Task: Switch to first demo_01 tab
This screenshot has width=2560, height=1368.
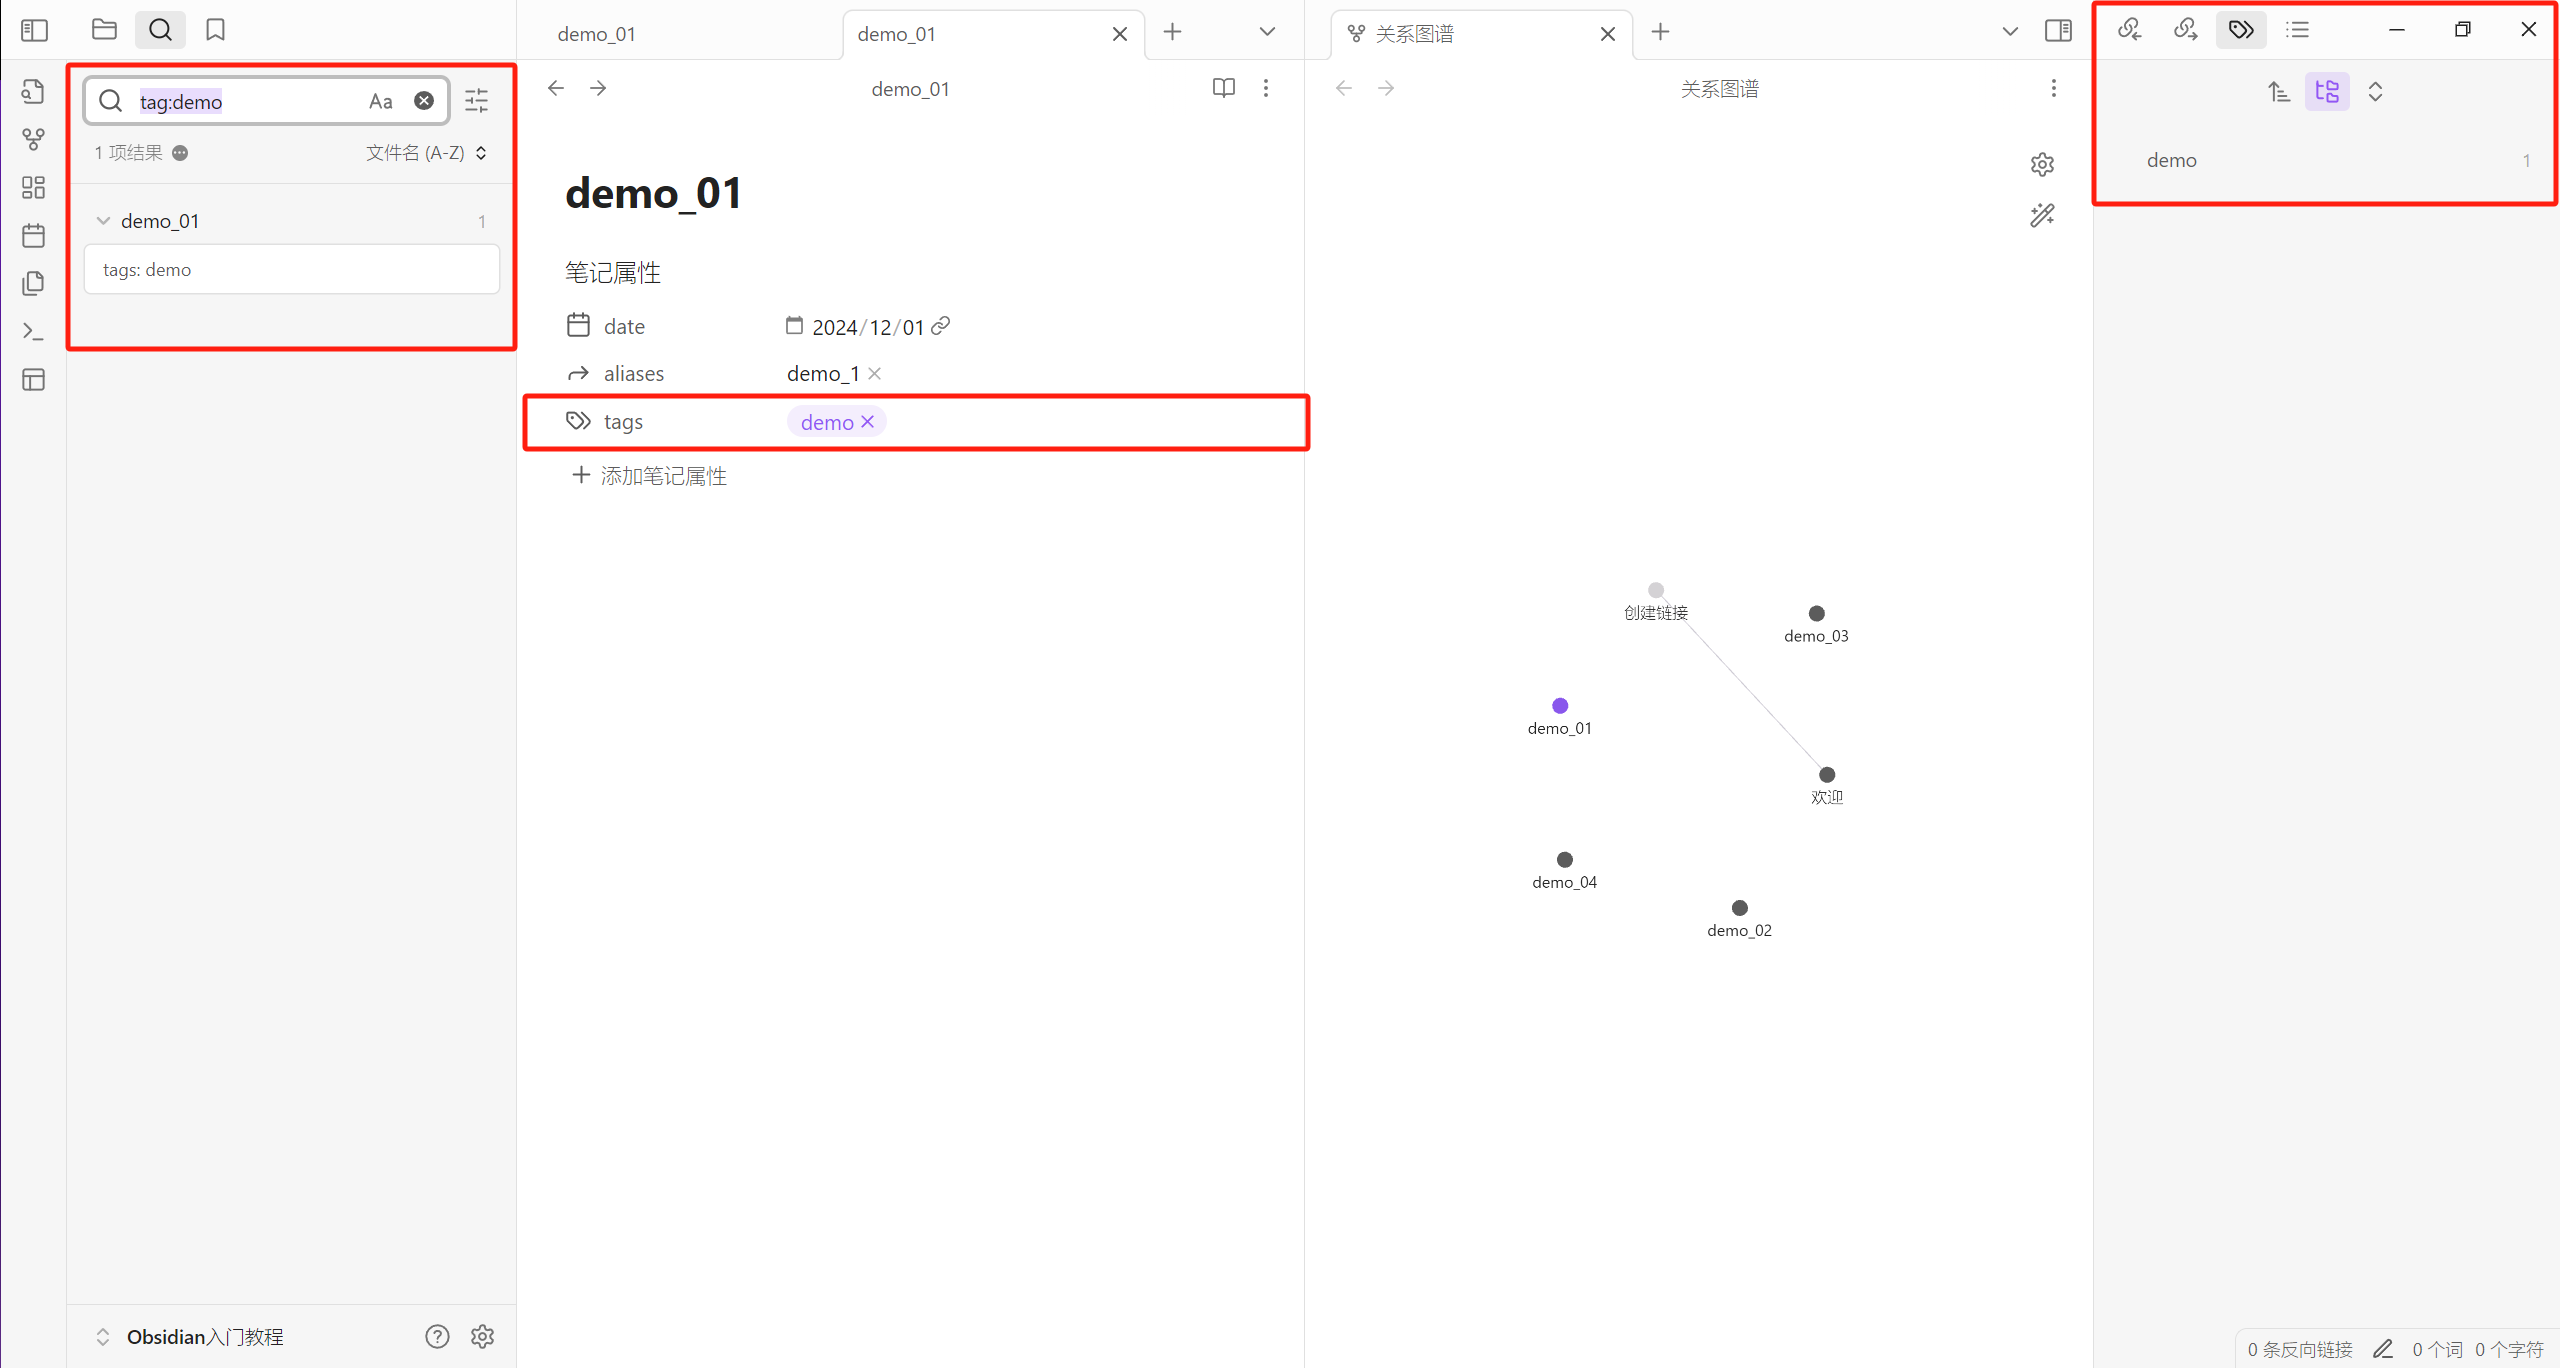Action: (597, 34)
